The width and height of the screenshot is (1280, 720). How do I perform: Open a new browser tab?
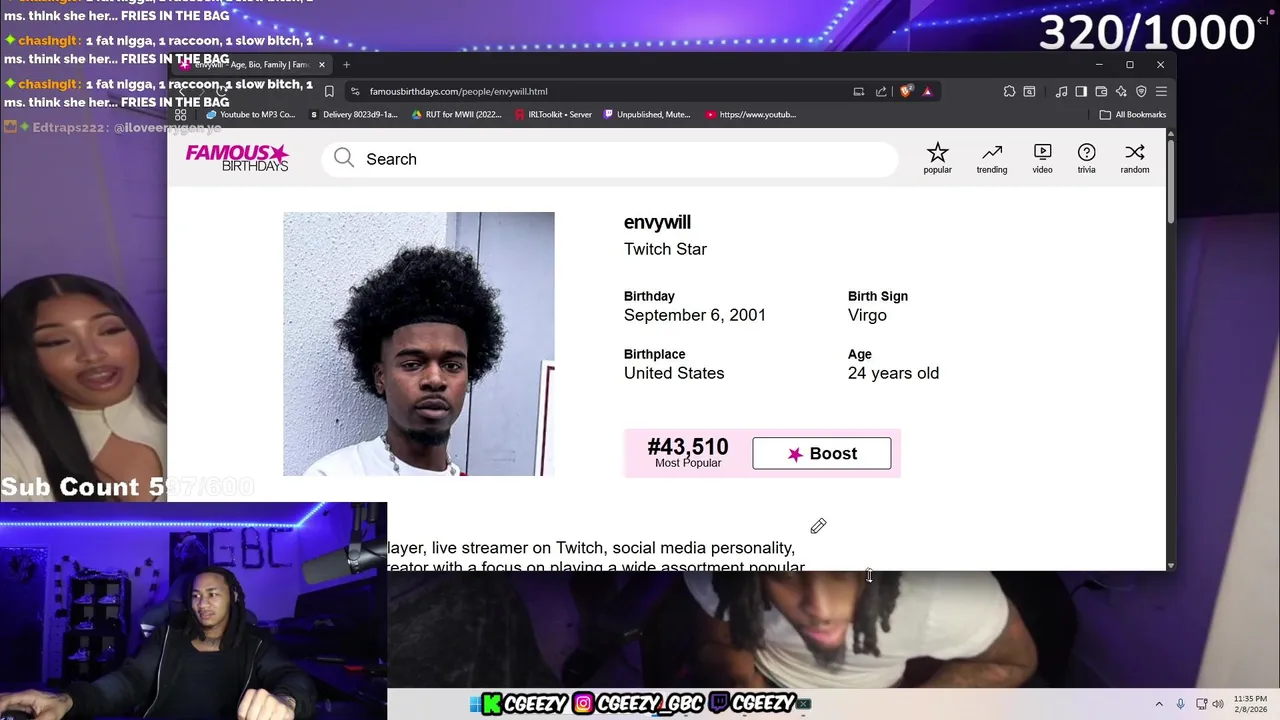point(346,64)
